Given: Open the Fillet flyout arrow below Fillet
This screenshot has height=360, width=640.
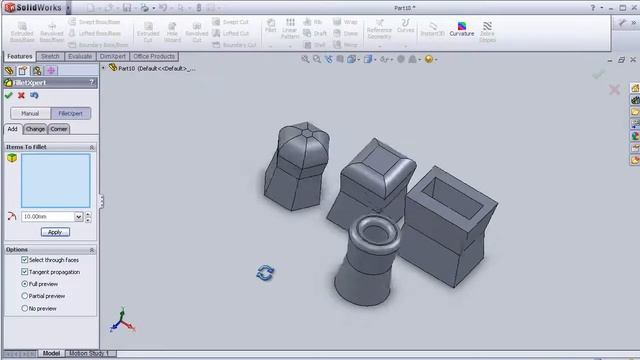Looking at the screenshot, I should [271, 46].
